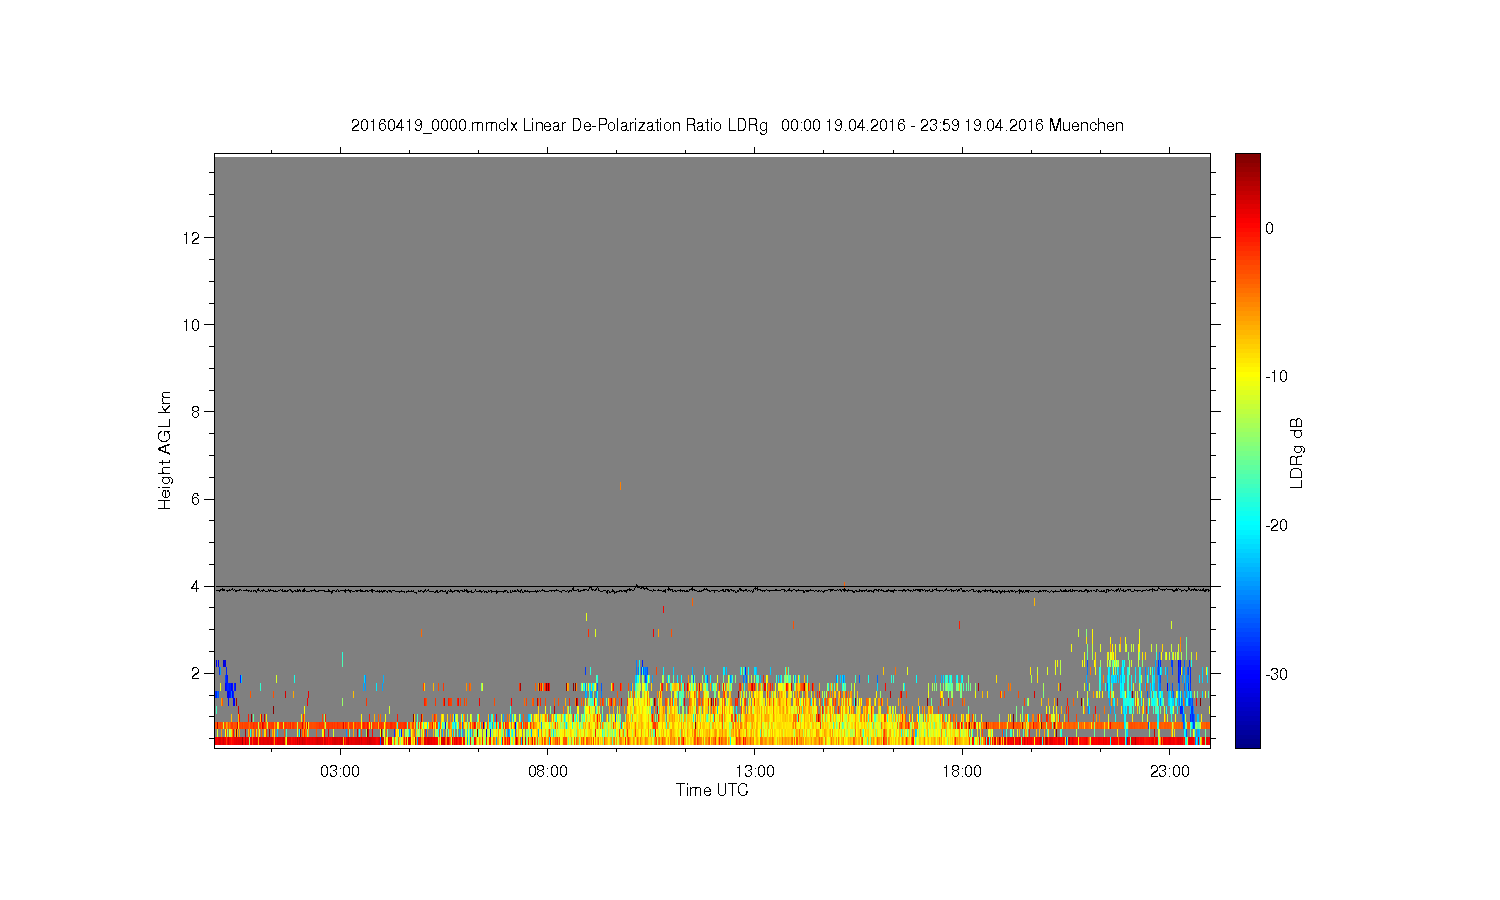Click the 03:00 time tick label
Image resolution: width=1500 pixels, height=900 pixels.
(340, 772)
